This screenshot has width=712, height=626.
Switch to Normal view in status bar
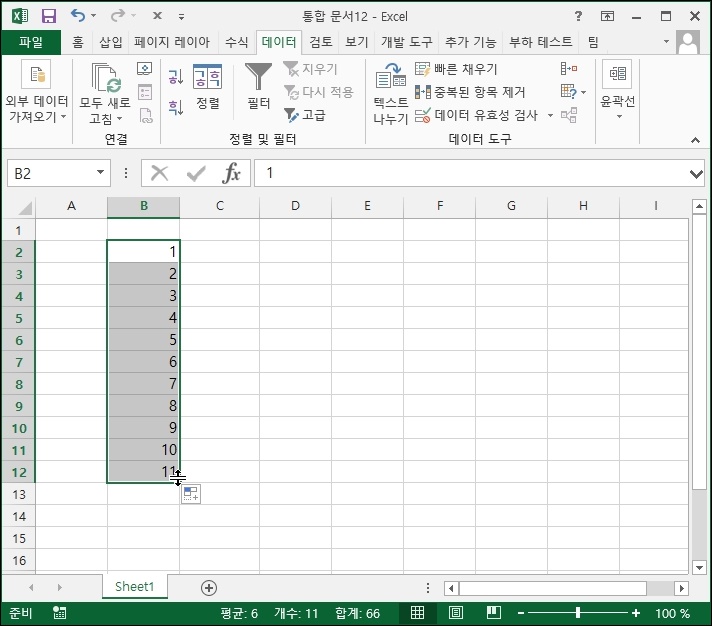click(417, 613)
